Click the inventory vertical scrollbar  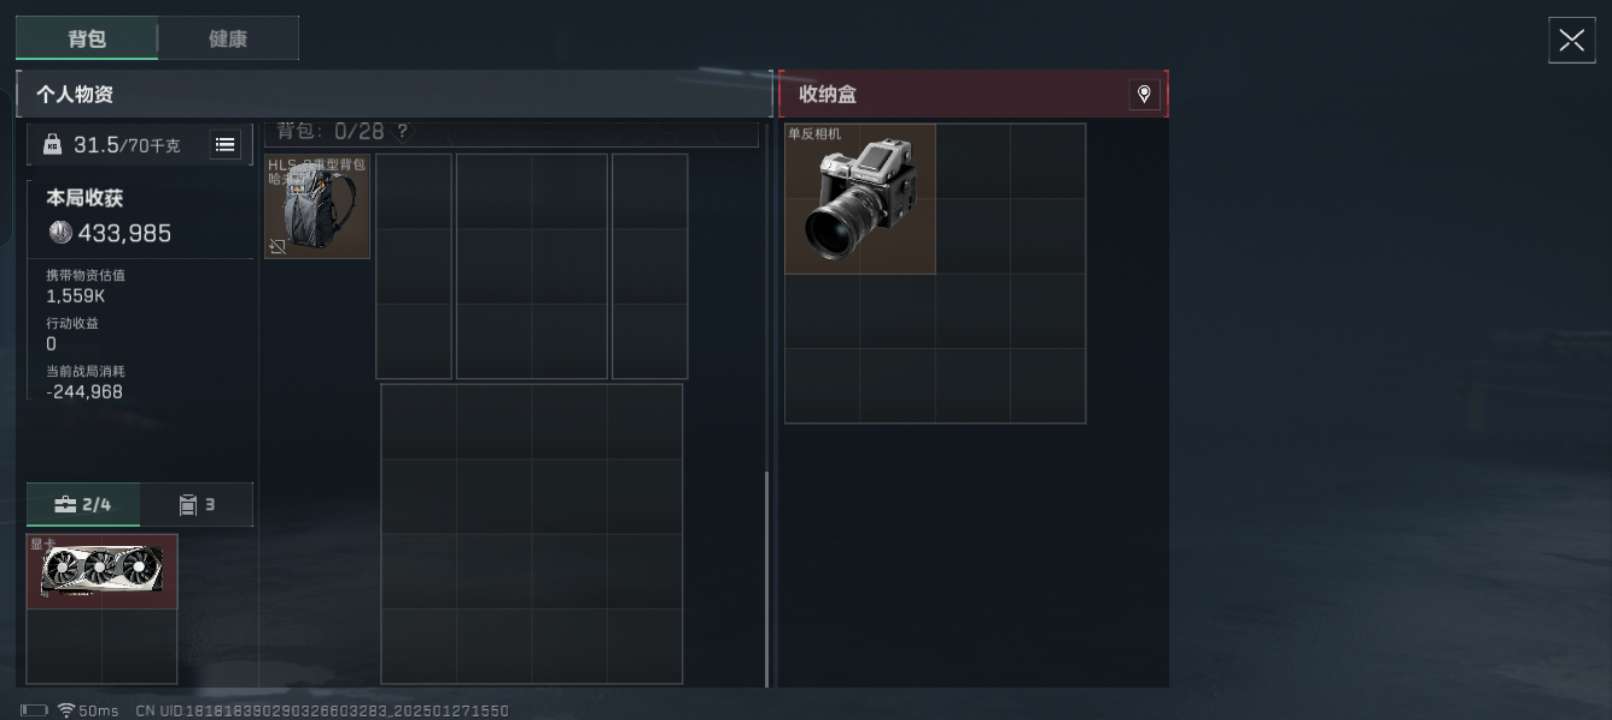coord(767,578)
